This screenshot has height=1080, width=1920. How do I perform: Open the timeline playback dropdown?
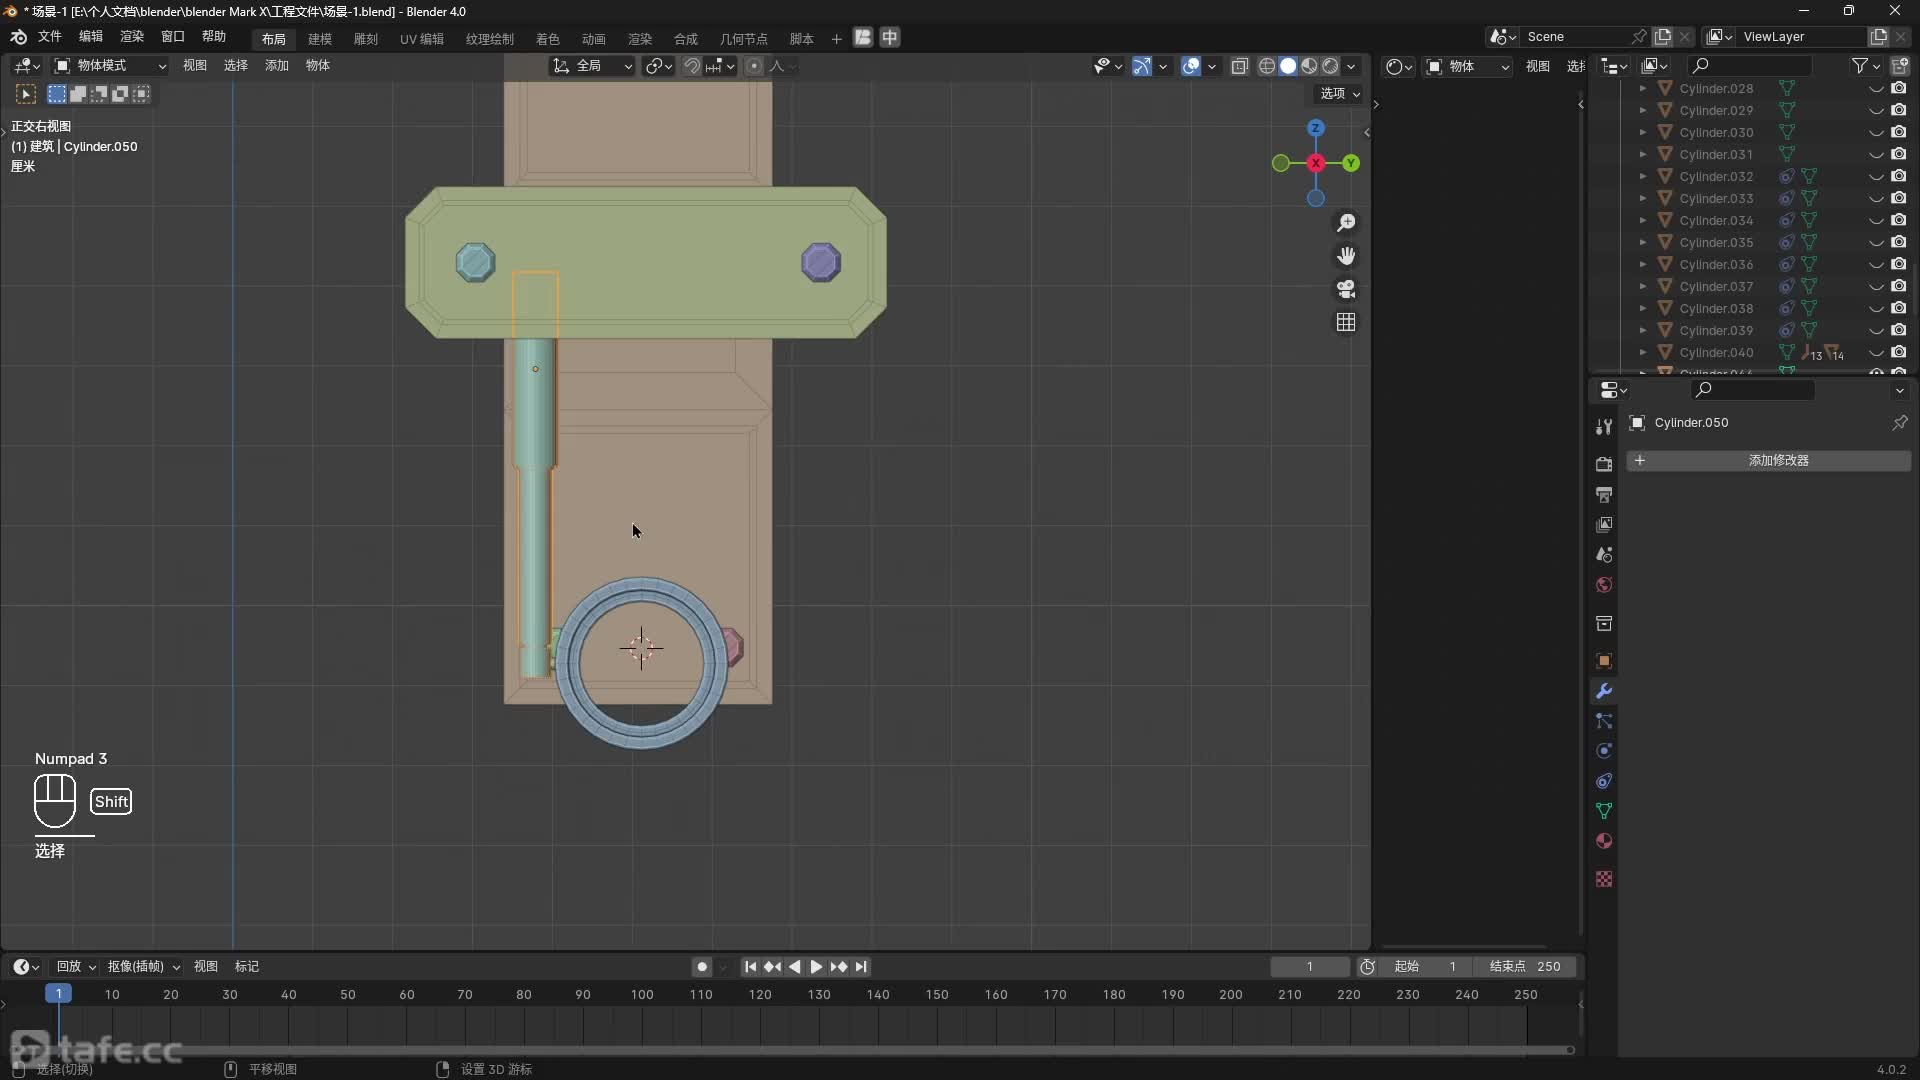(76, 967)
